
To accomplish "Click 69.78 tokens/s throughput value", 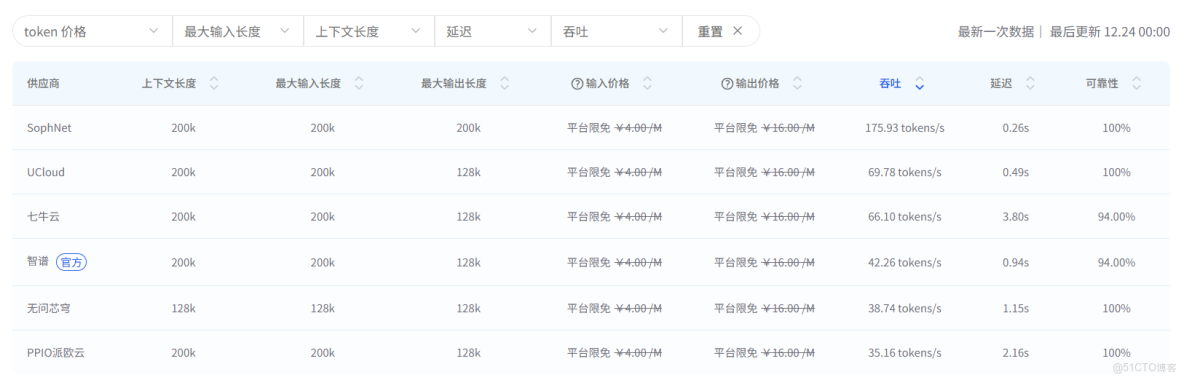I will [x=905, y=172].
